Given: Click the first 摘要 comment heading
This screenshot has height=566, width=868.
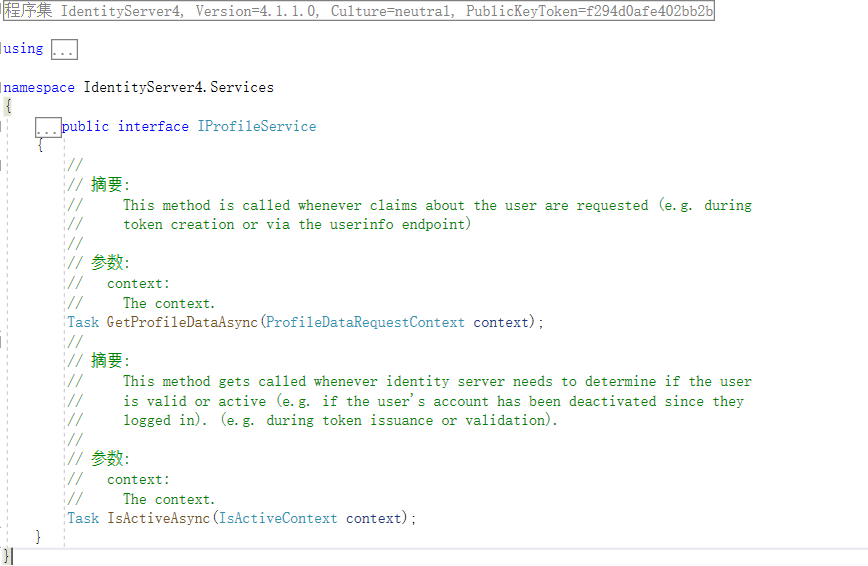Looking at the screenshot, I should tap(110, 184).
